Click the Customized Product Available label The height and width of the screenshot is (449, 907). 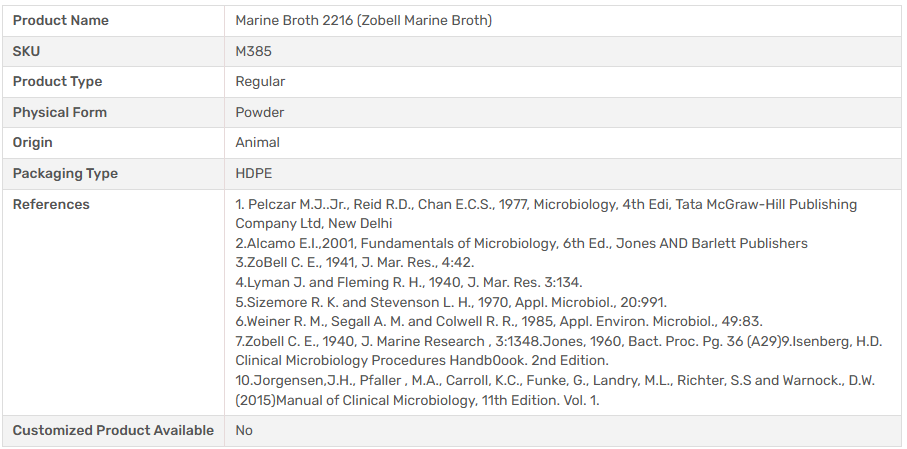(113, 430)
